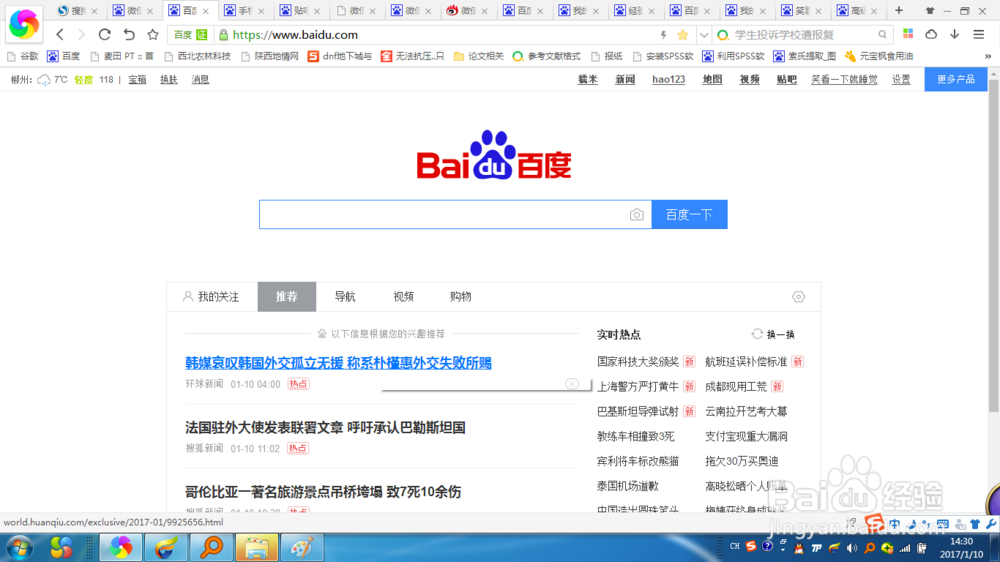Expand the bookmarks bar overflow chevron
Viewport: 1000px width, 562px height.
[x=988, y=56]
